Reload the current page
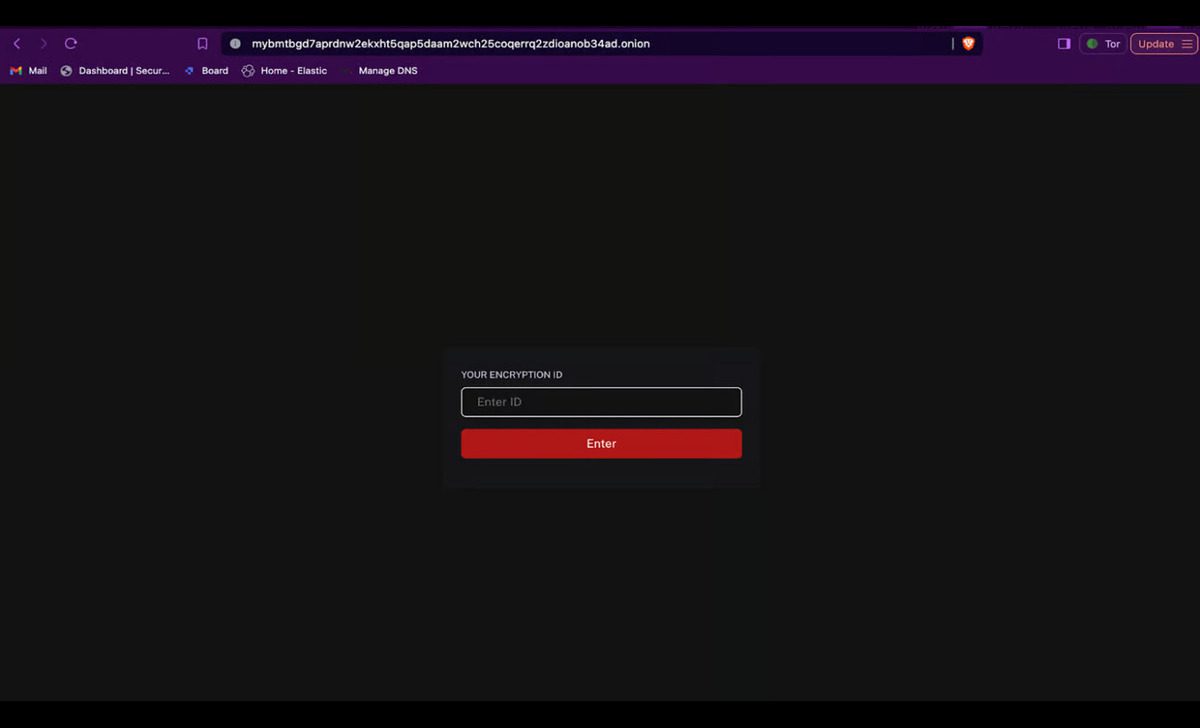Viewport: 1200px width, 728px height. [x=71, y=44]
